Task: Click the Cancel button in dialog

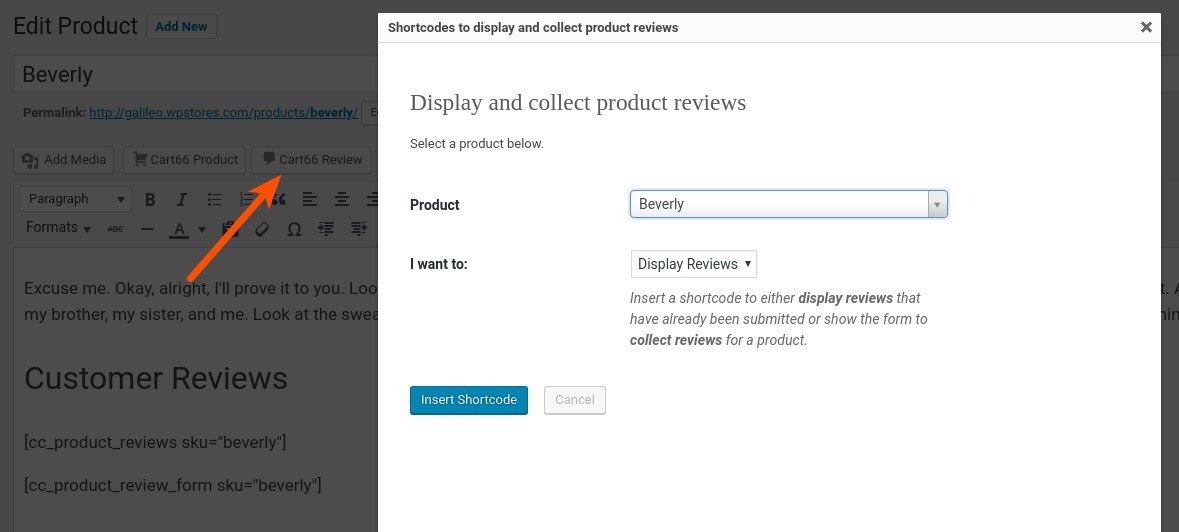Action: pos(574,400)
